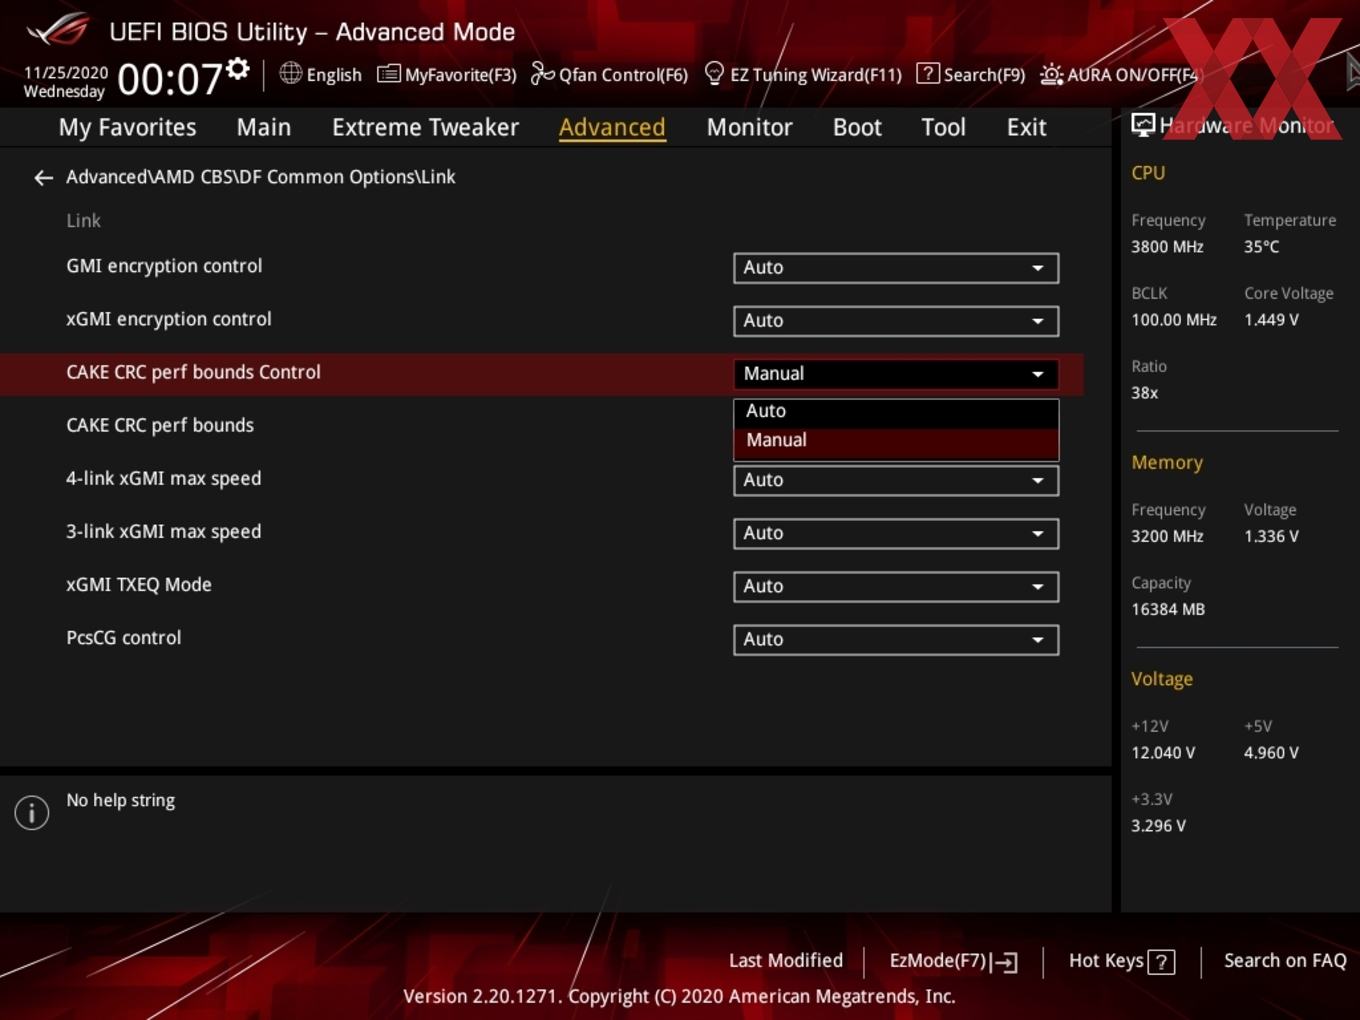The height and width of the screenshot is (1020, 1360).
Task: Open the 4-link xGMI max speed dropdown
Action: pos(896,480)
